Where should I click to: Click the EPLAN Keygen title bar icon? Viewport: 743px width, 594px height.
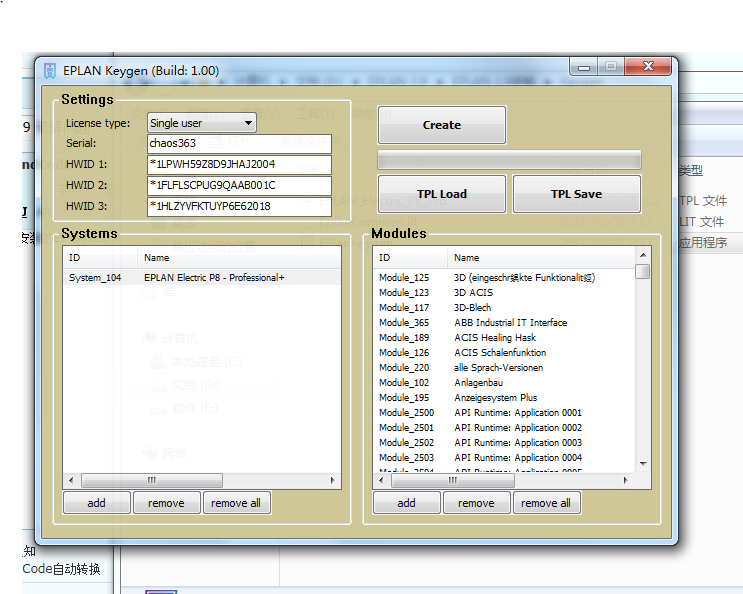pos(49,71)
